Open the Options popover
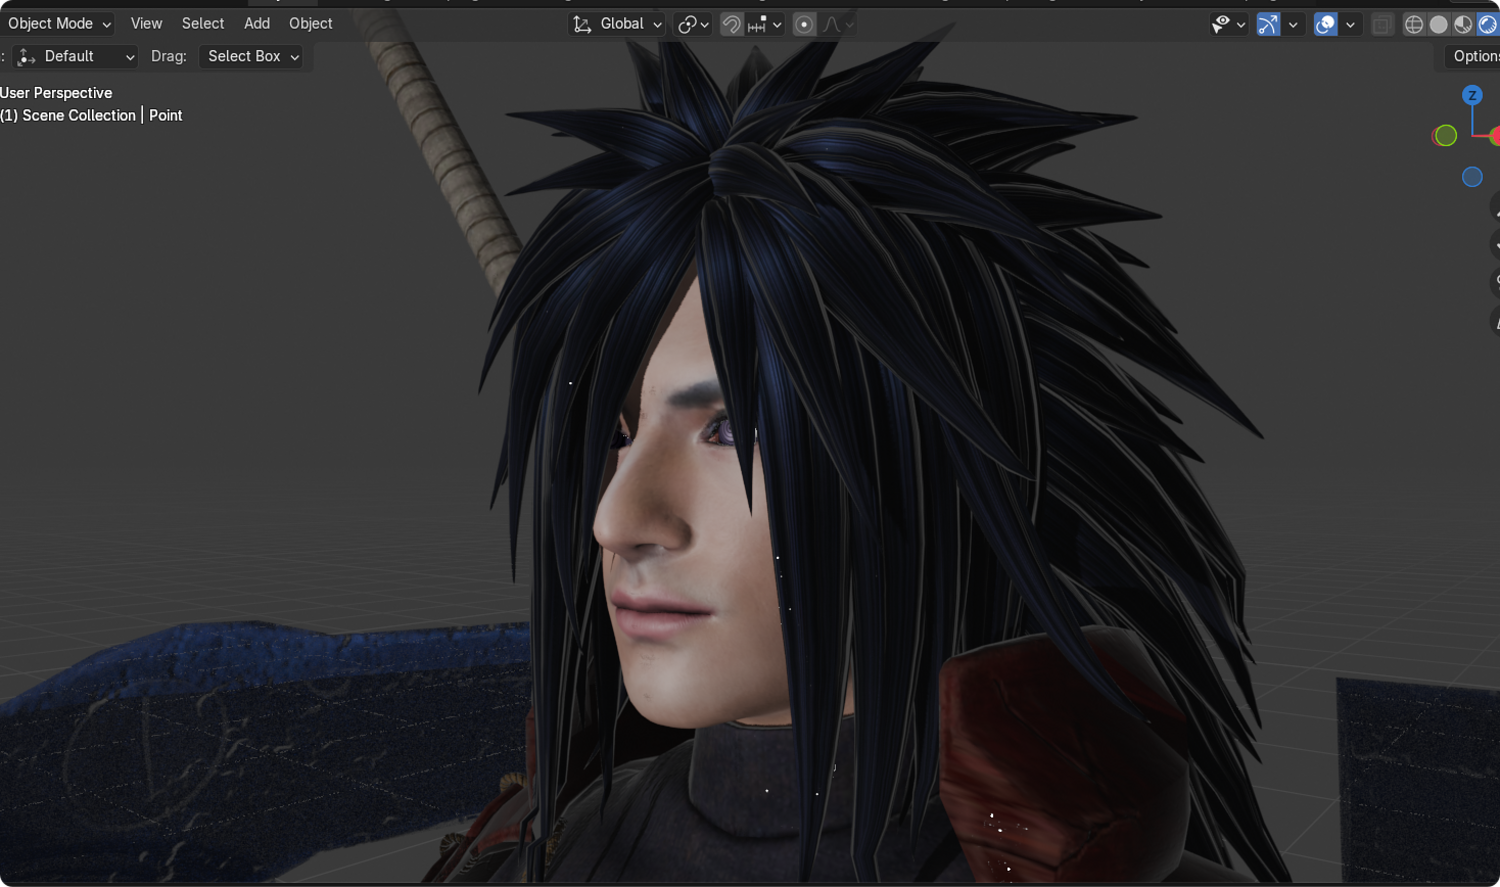The height and width of the screenshot is (887, 1500). pyautogui.click(x=1473, y=56)
